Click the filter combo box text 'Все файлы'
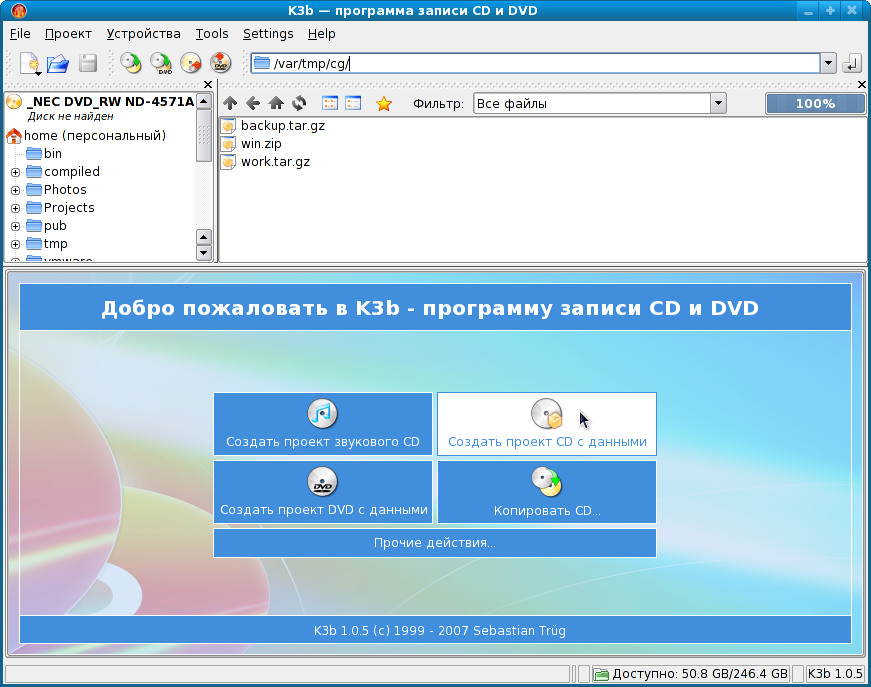 click(512, 104)
